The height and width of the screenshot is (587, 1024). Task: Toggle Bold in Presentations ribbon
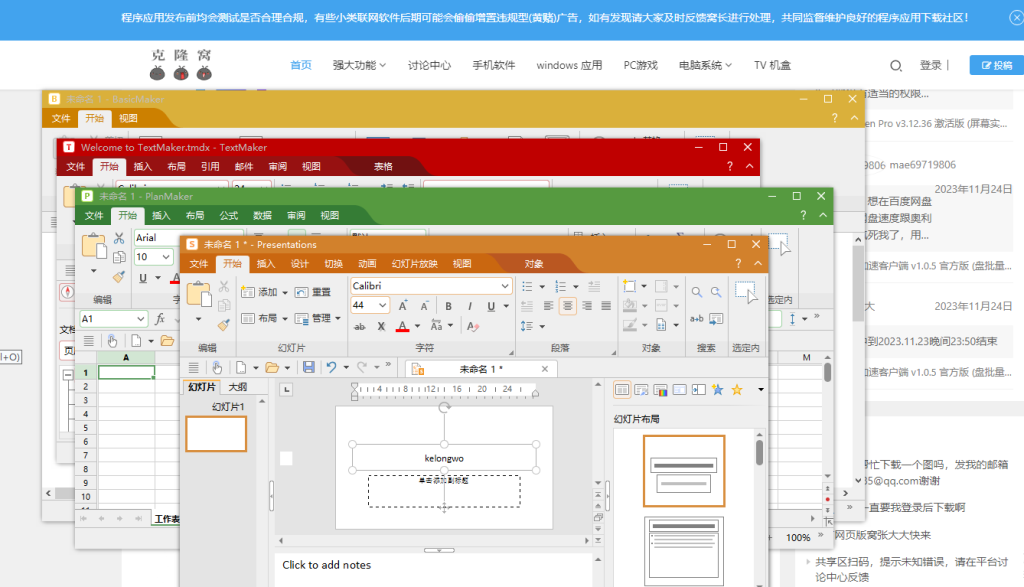click(448, 306)
